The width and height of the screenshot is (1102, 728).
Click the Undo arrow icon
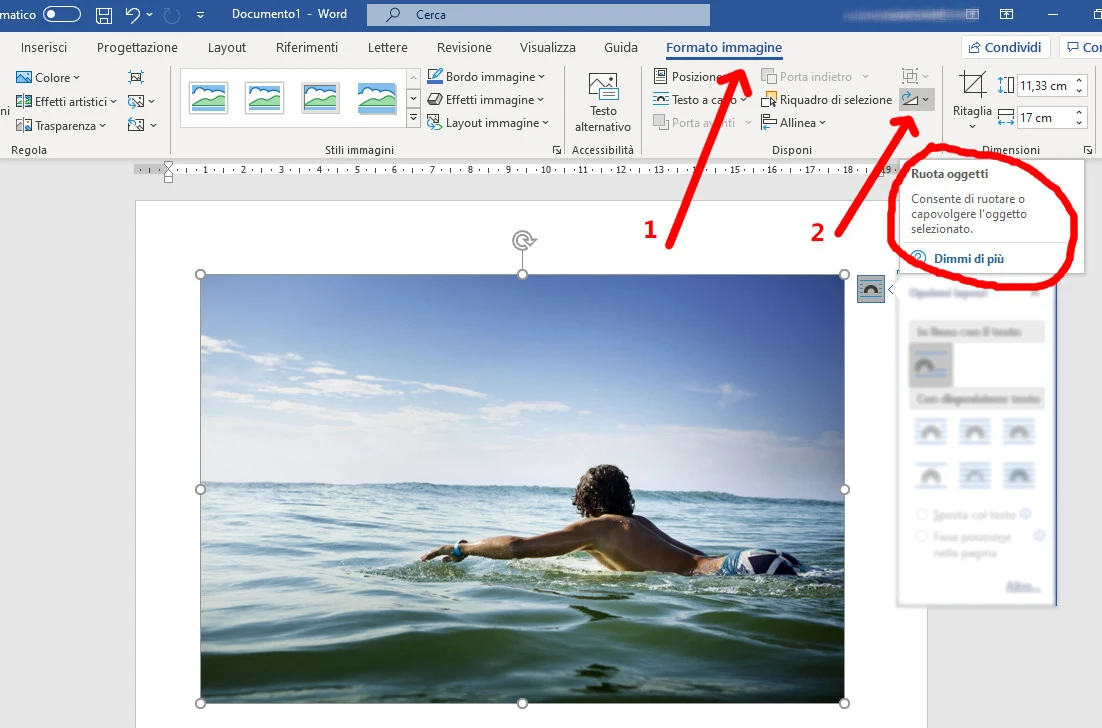132,15
